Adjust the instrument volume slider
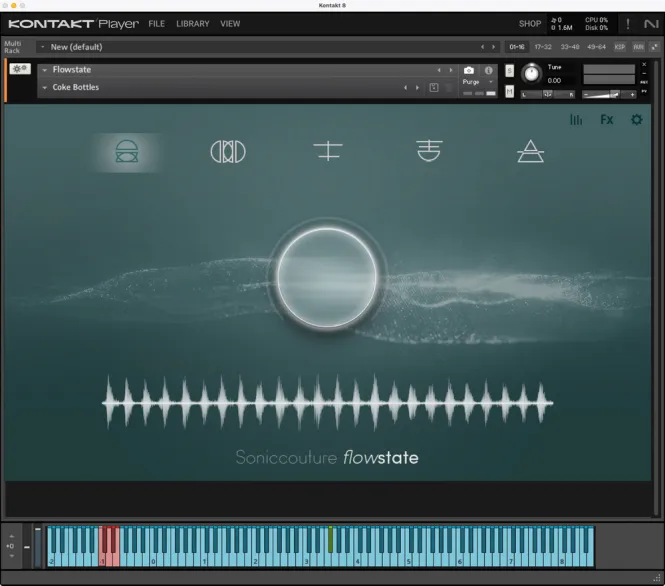 (609, 95)
